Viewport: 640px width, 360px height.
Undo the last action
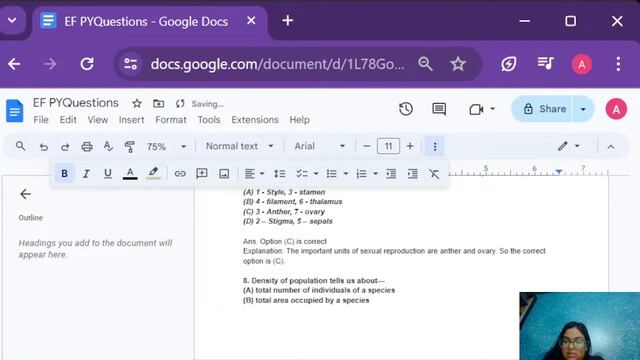tap(44, 147)
